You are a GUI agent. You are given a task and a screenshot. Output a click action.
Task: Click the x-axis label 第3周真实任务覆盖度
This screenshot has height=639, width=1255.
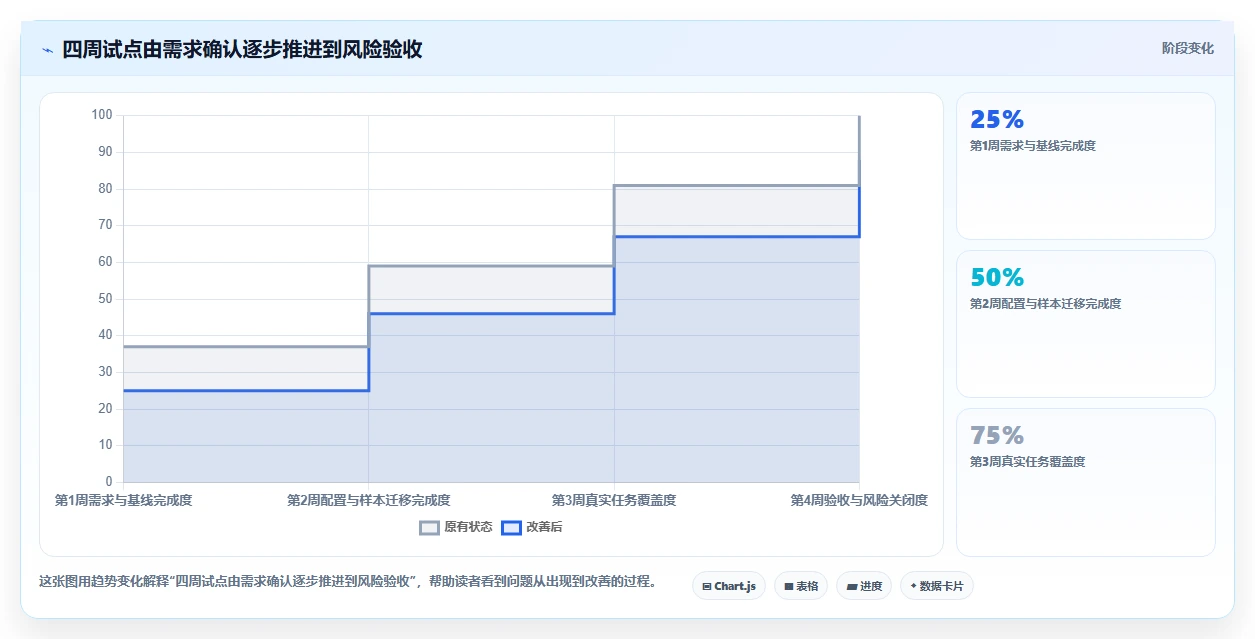click(x=614, y=500)
